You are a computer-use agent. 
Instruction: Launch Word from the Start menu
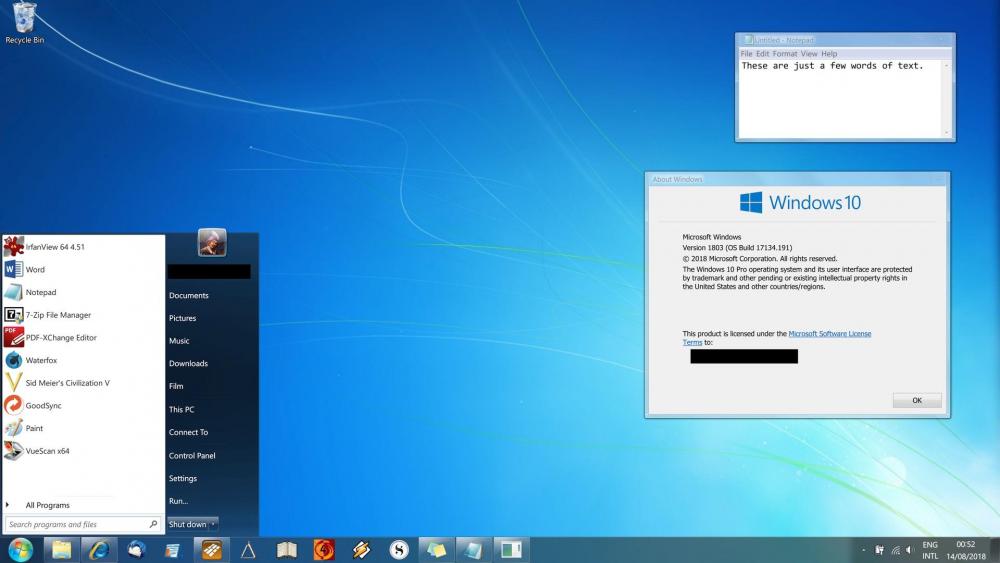click(35, 270)
